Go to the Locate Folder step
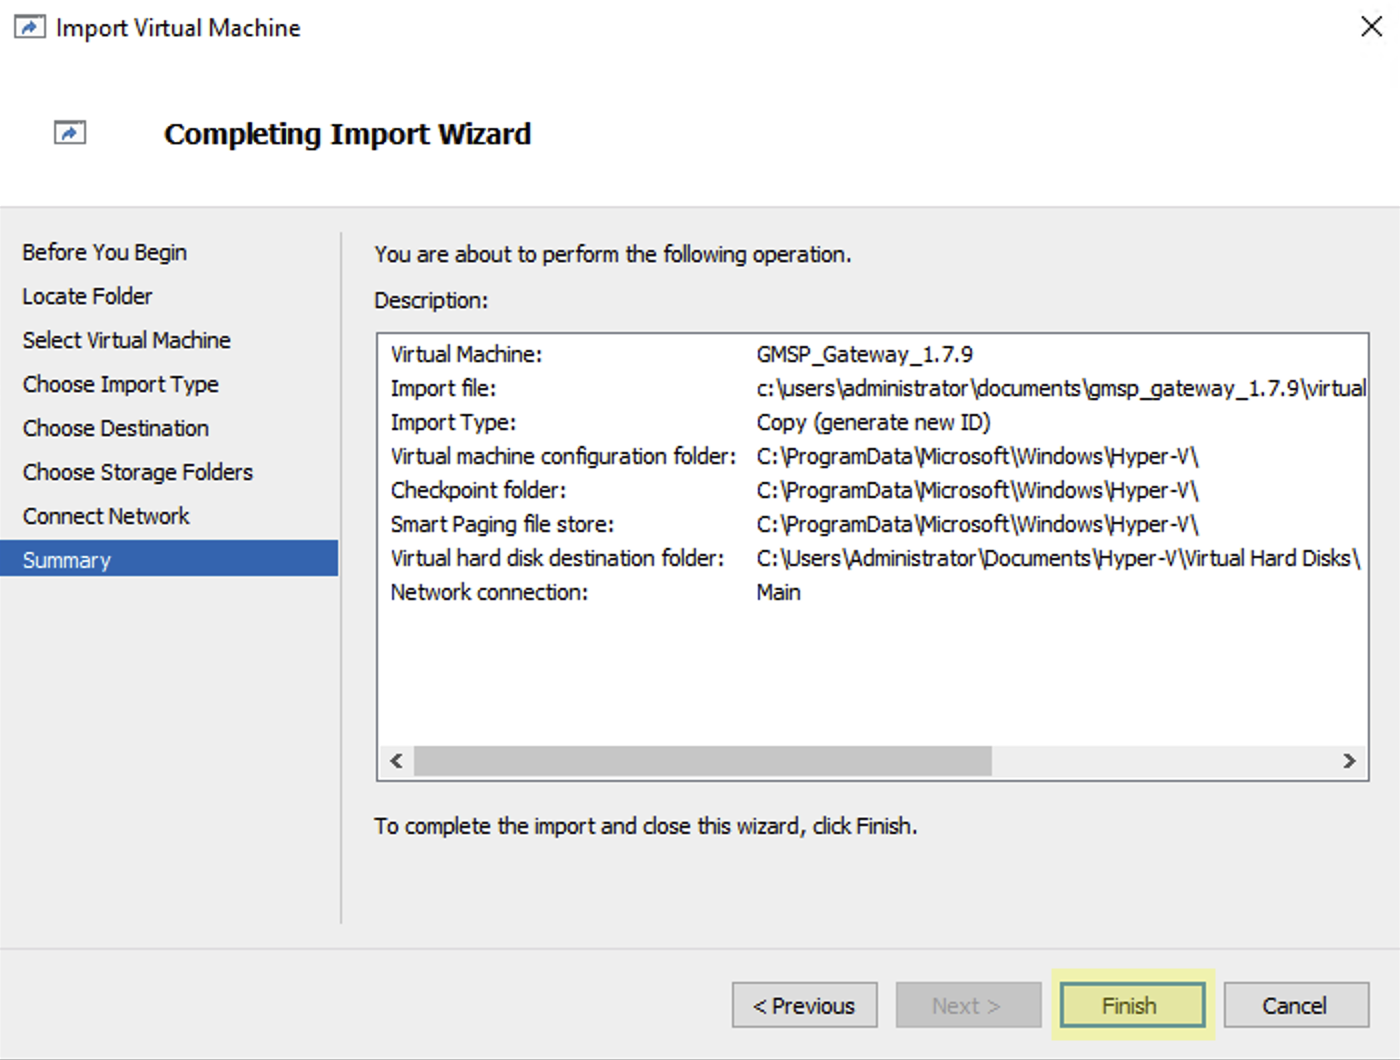Screen dimensions: 1400x1060 point(88,296)
